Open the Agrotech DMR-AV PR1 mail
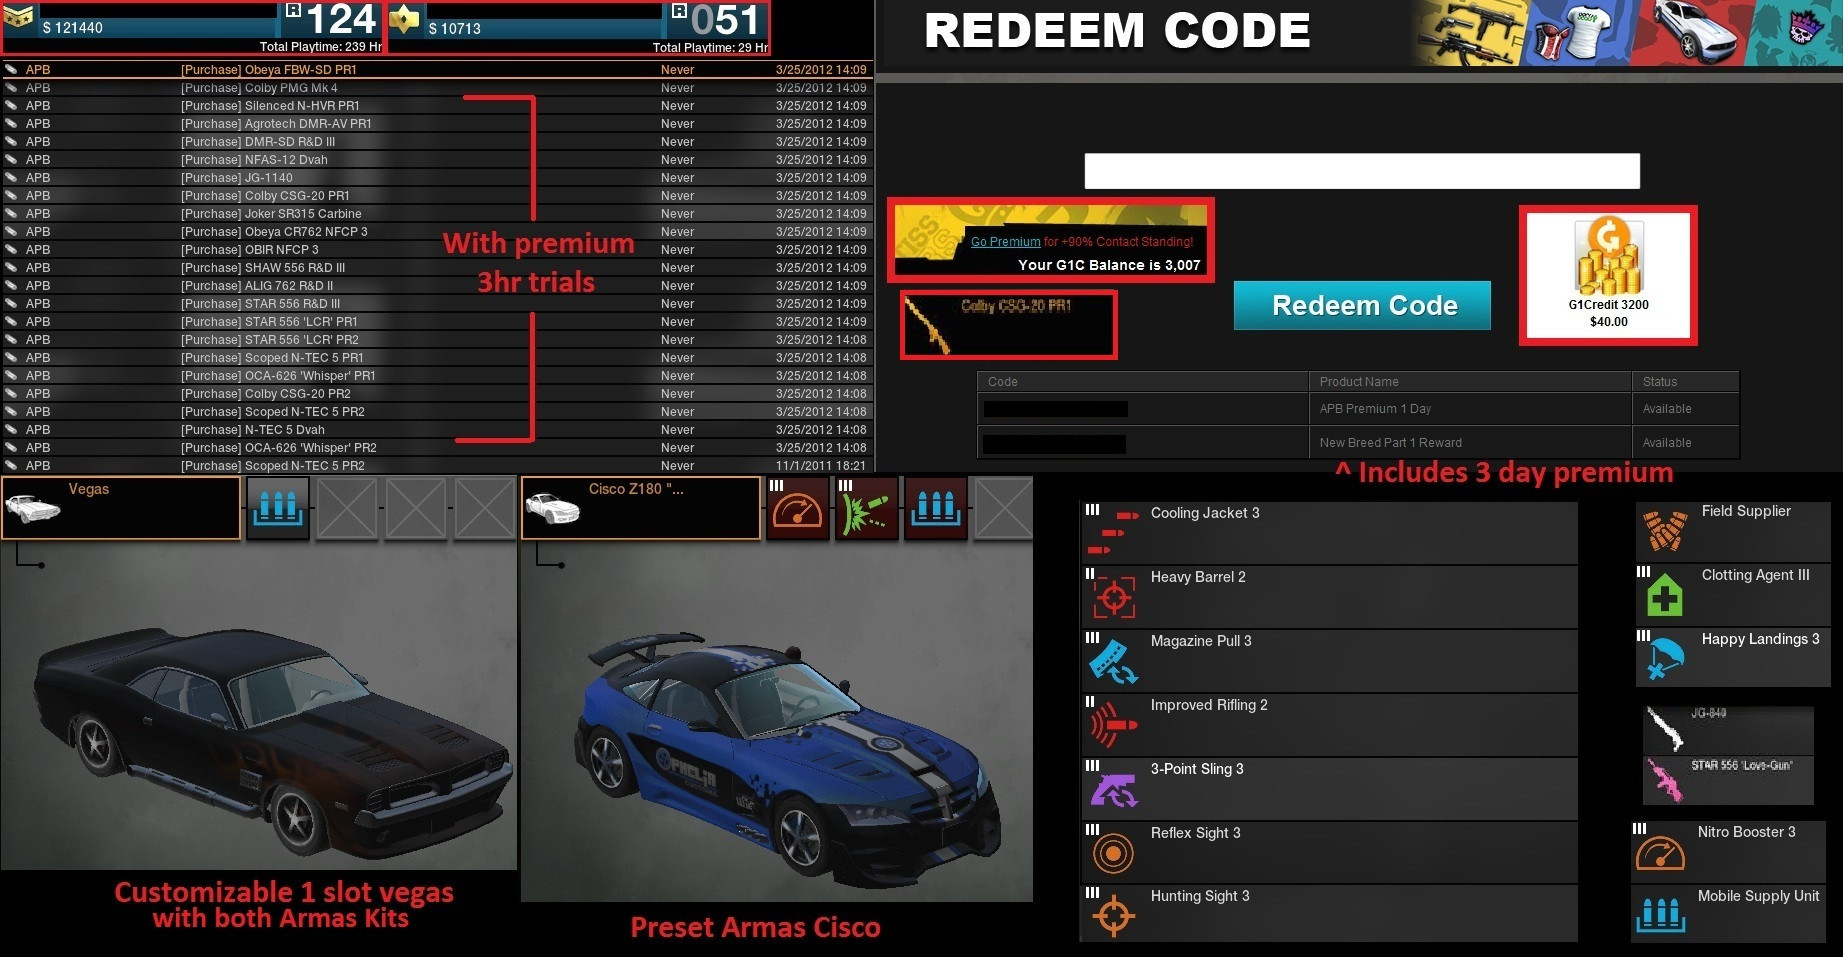Screen dimensions: 1843x957 437,123
